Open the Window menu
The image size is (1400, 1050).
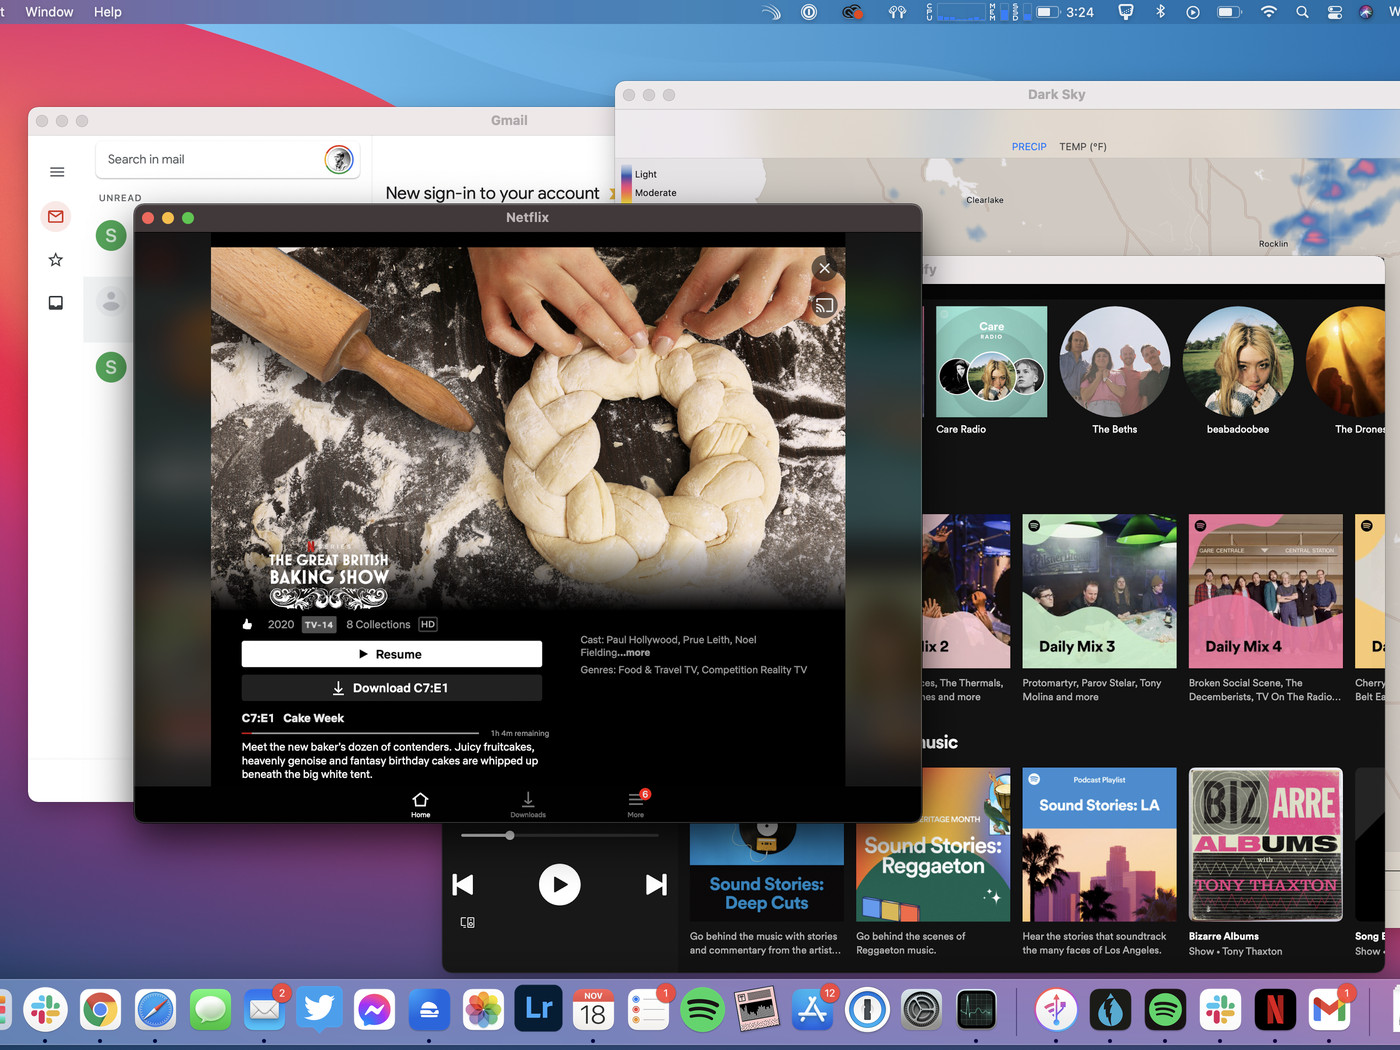pyautogui.click(x=49, y=12)
